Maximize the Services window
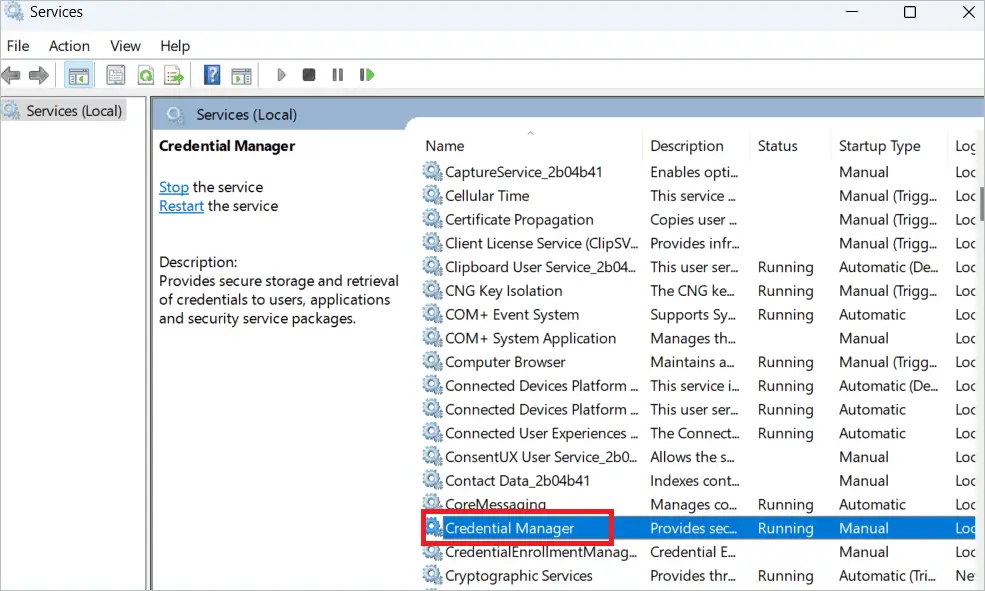The height and width of the screenshot is (591, 985). click(x=910, y=12)
